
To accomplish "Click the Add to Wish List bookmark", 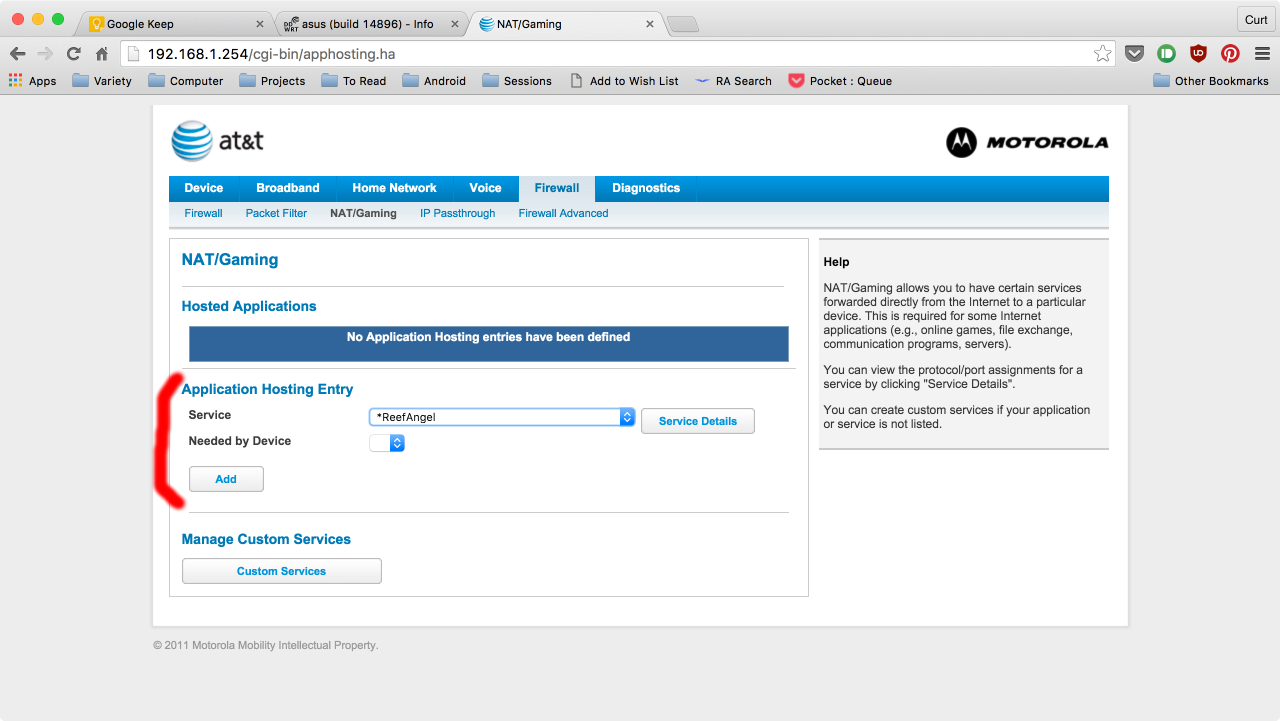I will click(x=624, y=81).
